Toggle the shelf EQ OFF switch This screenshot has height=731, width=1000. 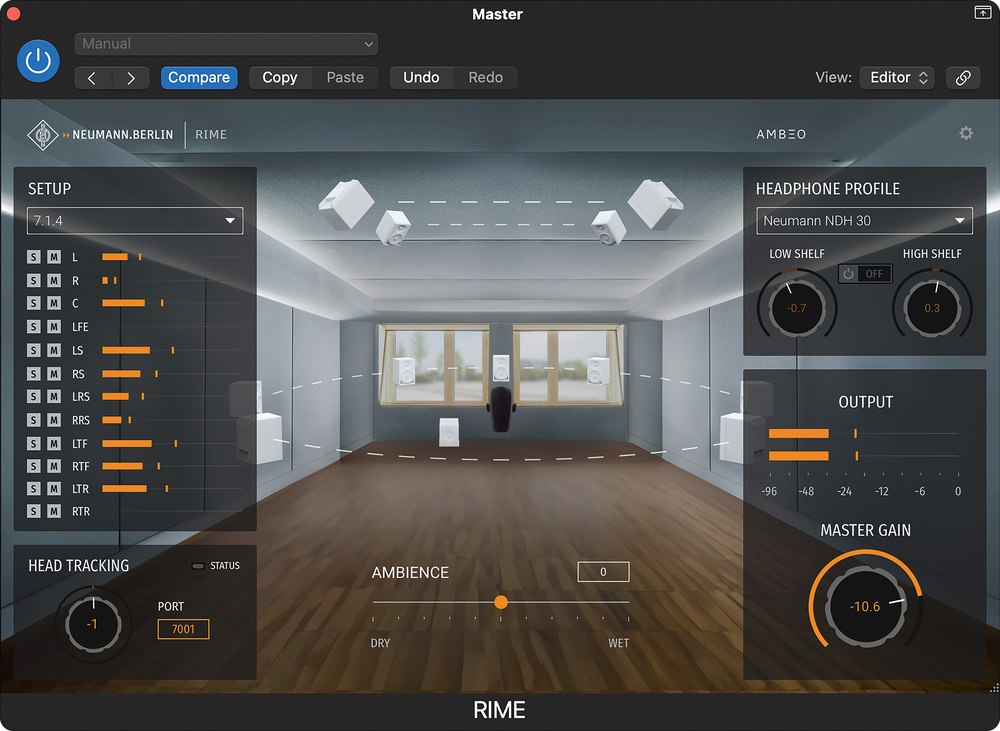pos(864,273)
